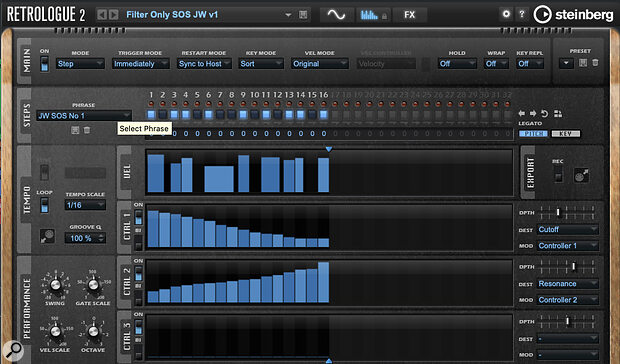The height and width of the screenshot is (364, 620).
Task: Delete the phrase trash icon under Phrase
Action: pos(87,130)
